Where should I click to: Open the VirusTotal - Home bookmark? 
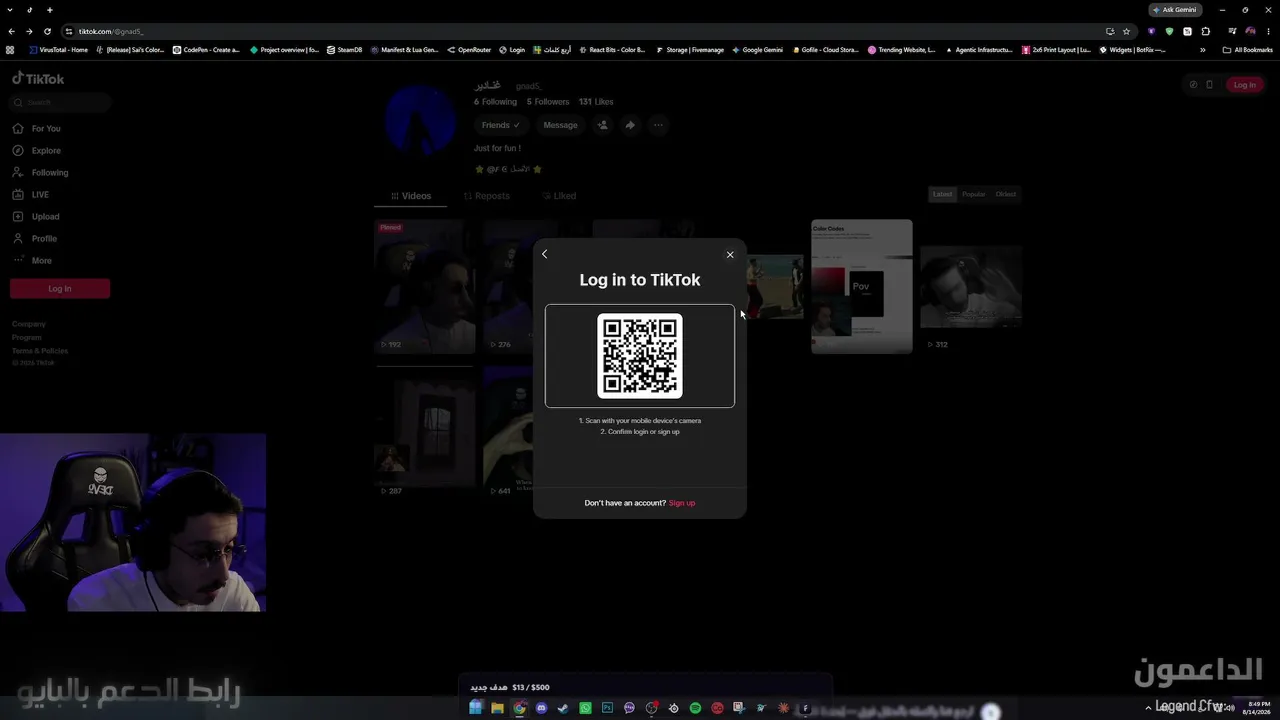pyautogui.click(x=58, y=50)
